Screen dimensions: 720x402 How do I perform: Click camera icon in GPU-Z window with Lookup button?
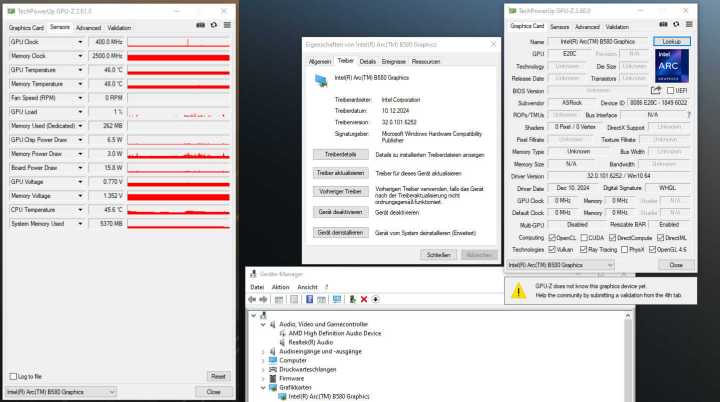pos(664,24)
